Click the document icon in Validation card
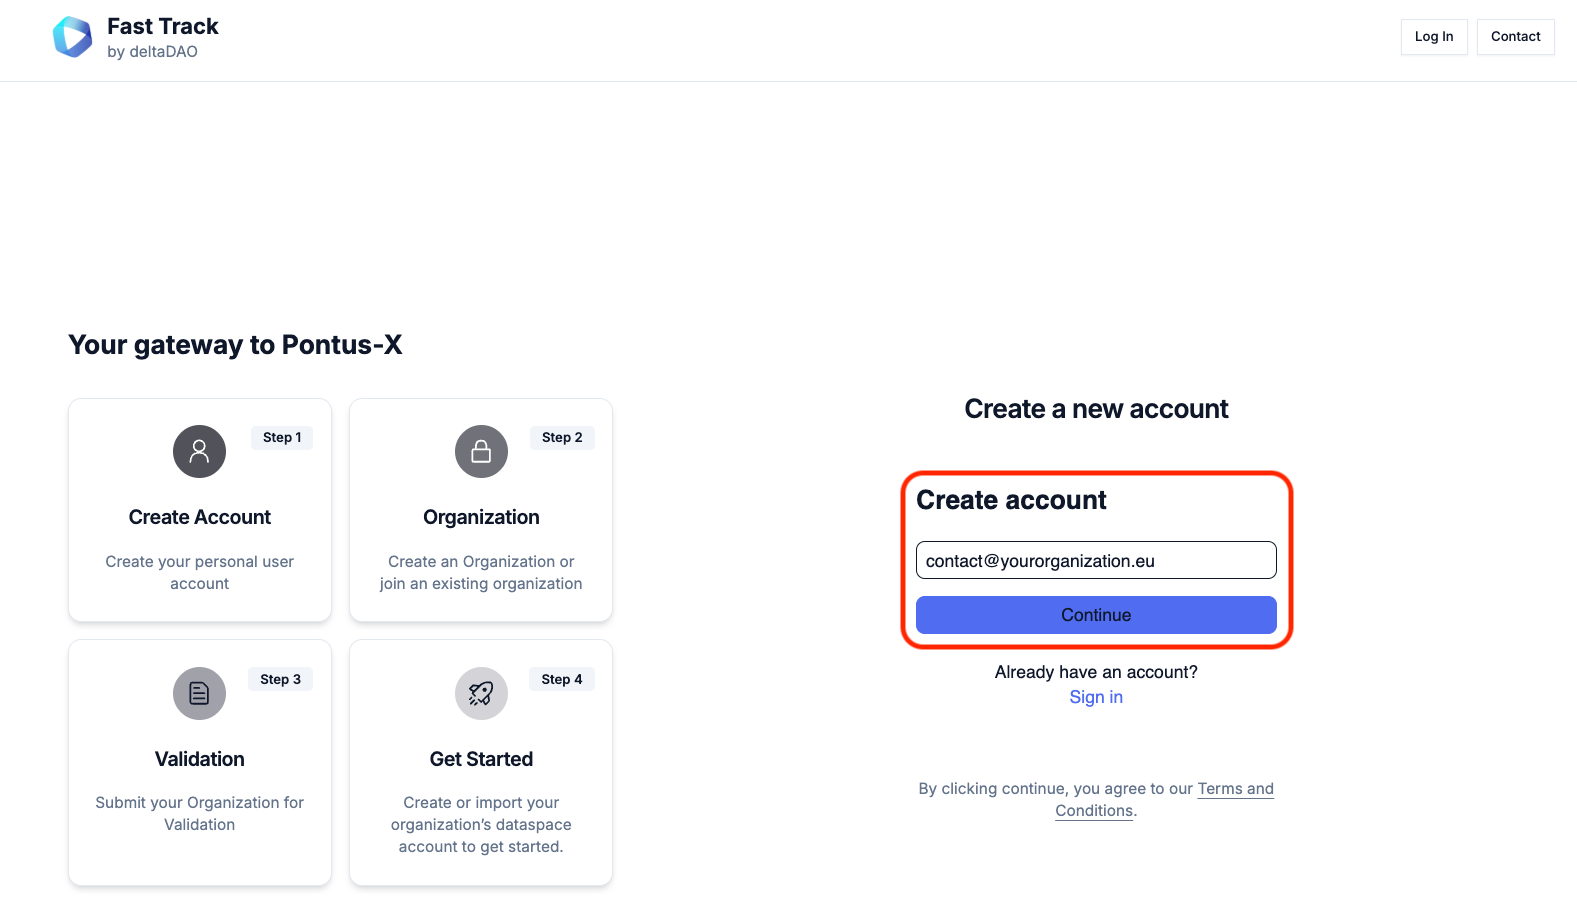1577x923 pixels. pyautogui.click(x=200, y=693)
